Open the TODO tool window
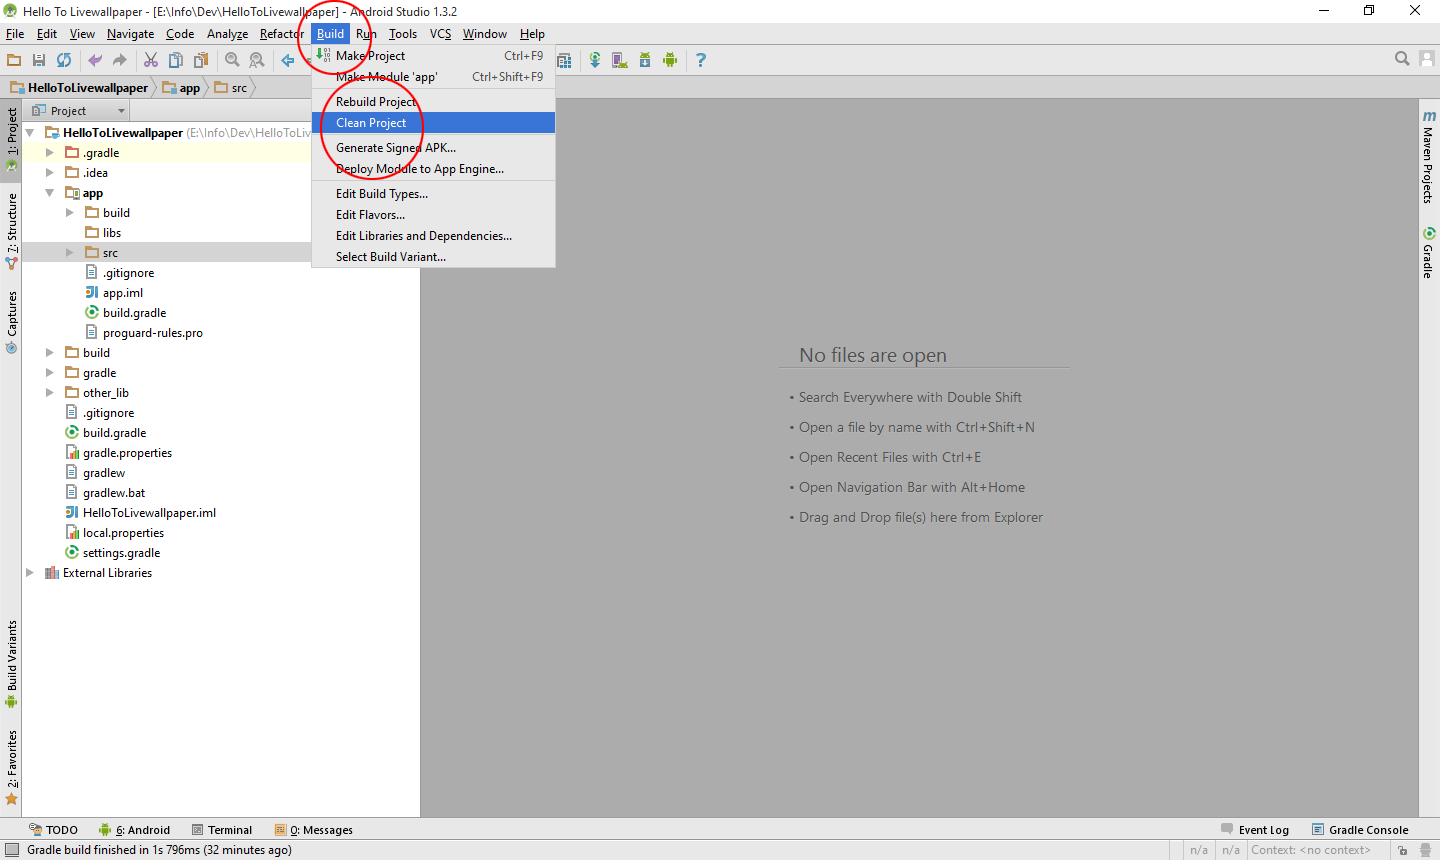The image size is (1440, 860). click(x=53, y=830)
